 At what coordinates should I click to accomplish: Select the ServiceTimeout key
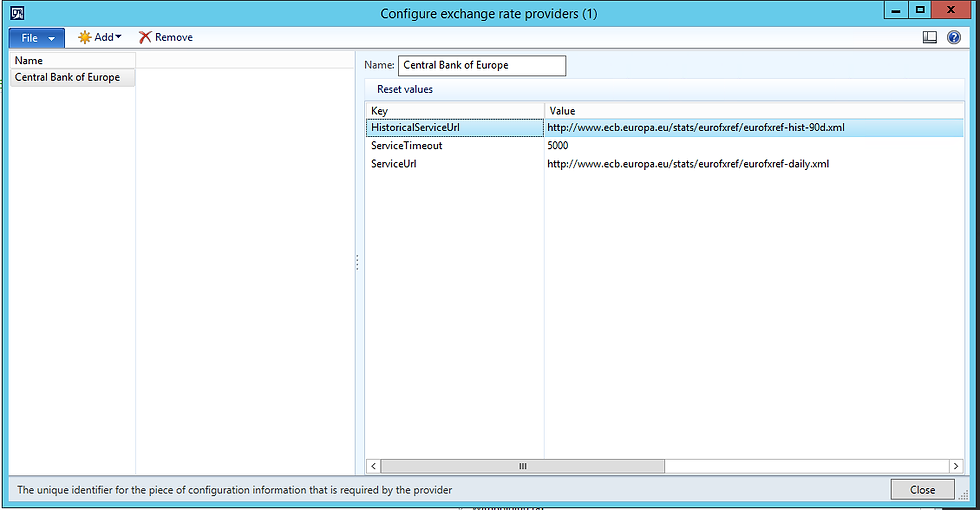[454, 146]
